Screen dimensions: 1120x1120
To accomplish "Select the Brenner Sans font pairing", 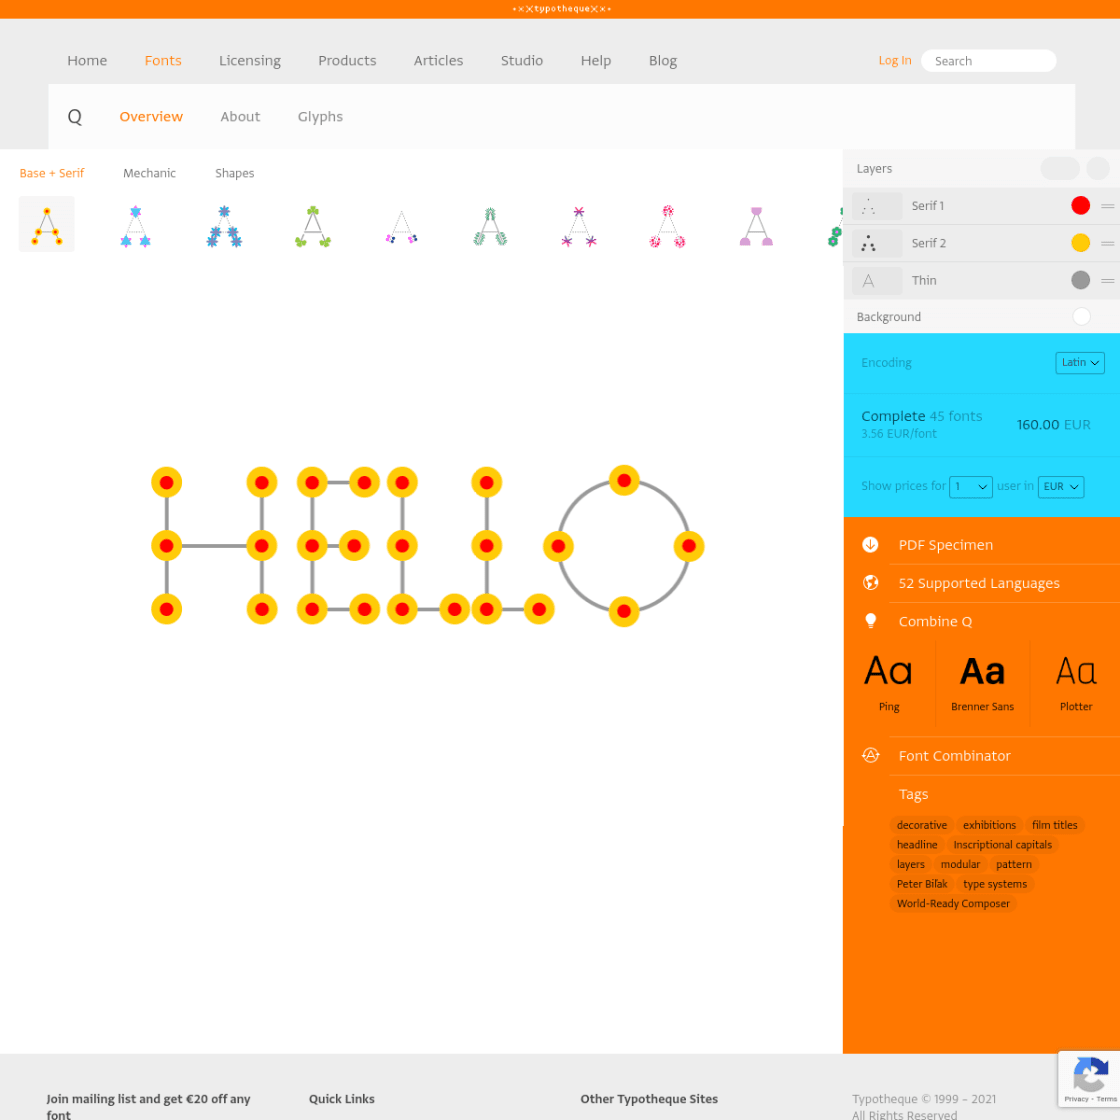I will 982,684.
